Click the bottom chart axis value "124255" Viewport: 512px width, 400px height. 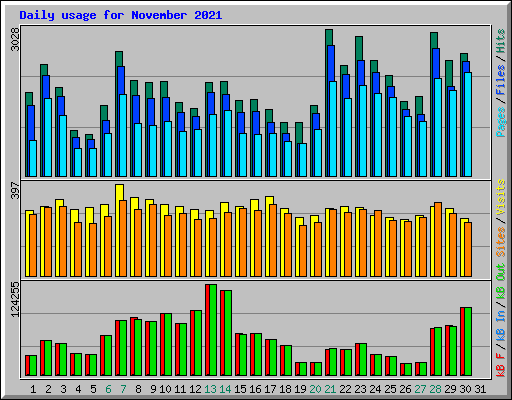click(x=15, y=299)
